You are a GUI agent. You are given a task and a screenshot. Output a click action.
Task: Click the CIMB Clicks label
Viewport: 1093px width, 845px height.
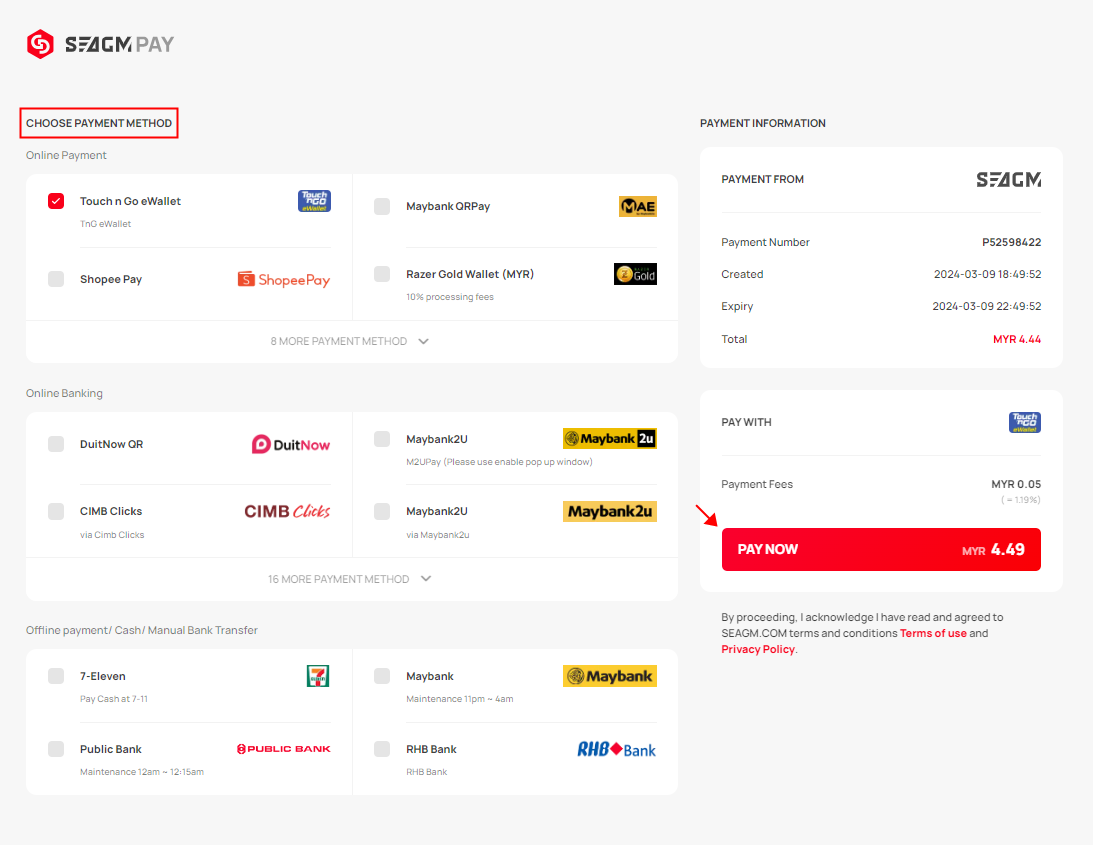[x=111, y=511]
